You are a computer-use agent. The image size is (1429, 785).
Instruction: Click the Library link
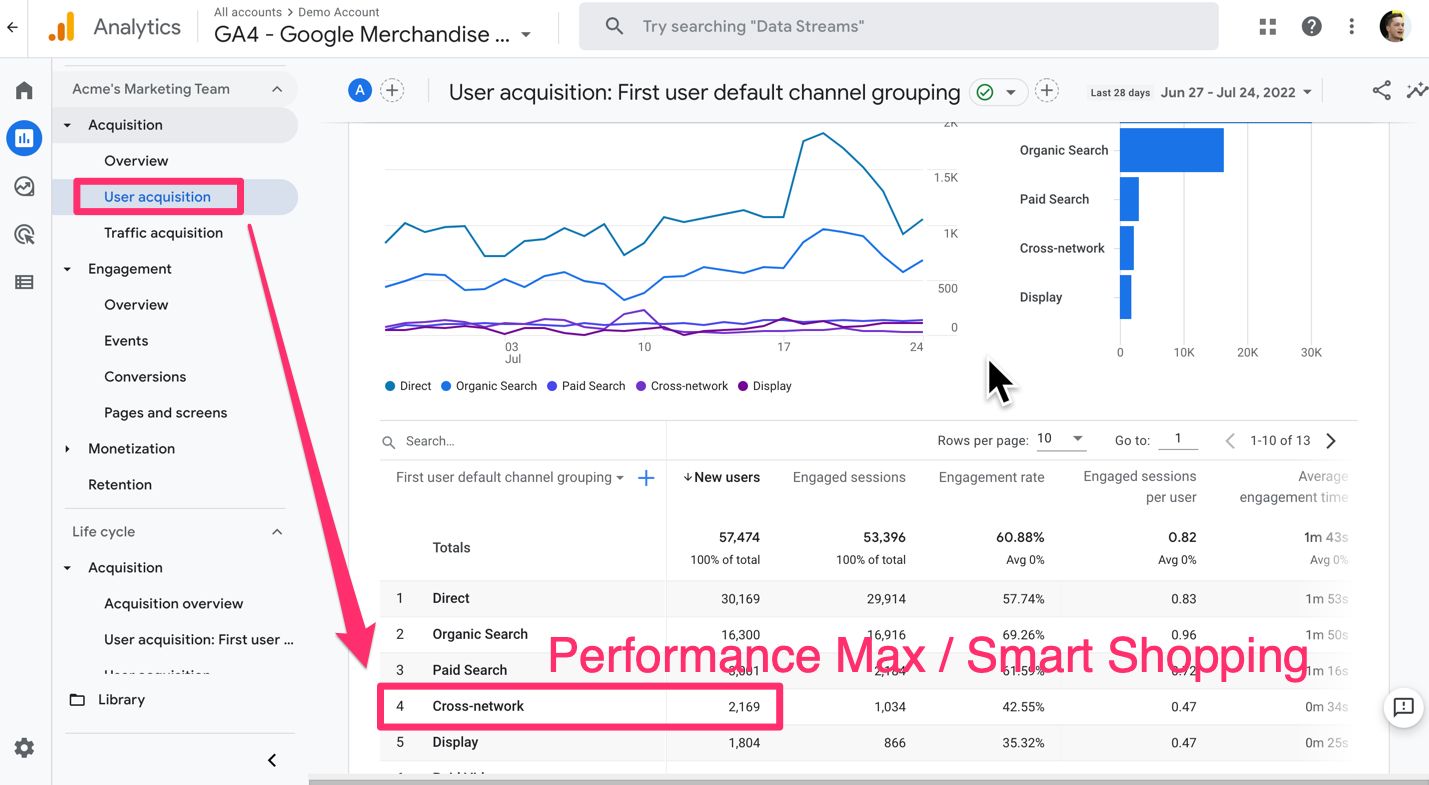pyautogui.click(x=121, y=700)
